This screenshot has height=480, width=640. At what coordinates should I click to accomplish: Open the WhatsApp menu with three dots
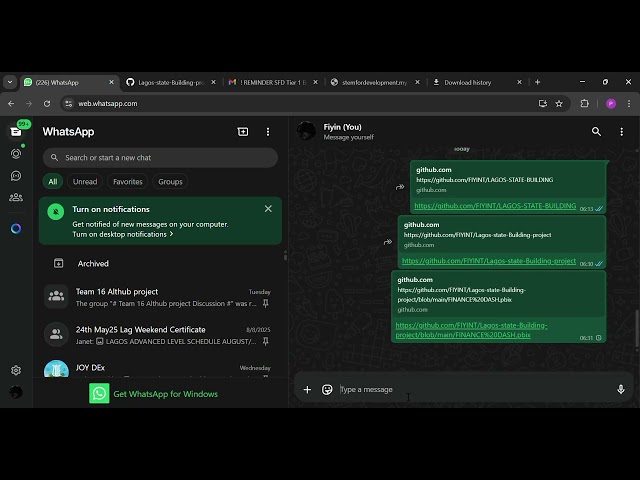coord(268,132)
